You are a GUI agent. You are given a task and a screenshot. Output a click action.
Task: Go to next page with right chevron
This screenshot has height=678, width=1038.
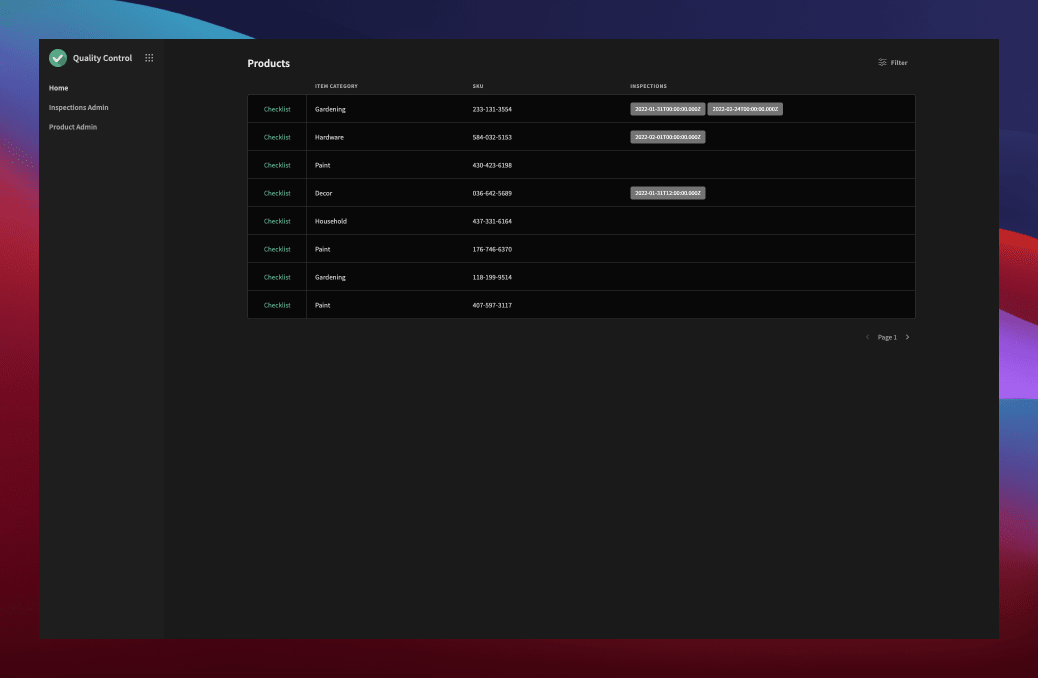(907, 337)
